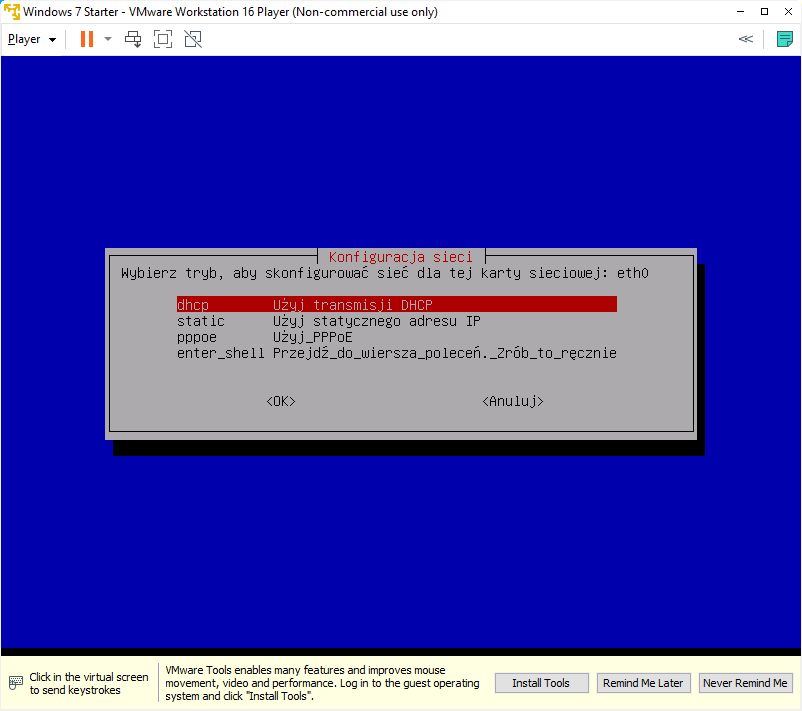The width and height of the screenshot is (802, 711).
Task: Click the Send Ctrl+Alt+Del icon
Action: [133, 39]
